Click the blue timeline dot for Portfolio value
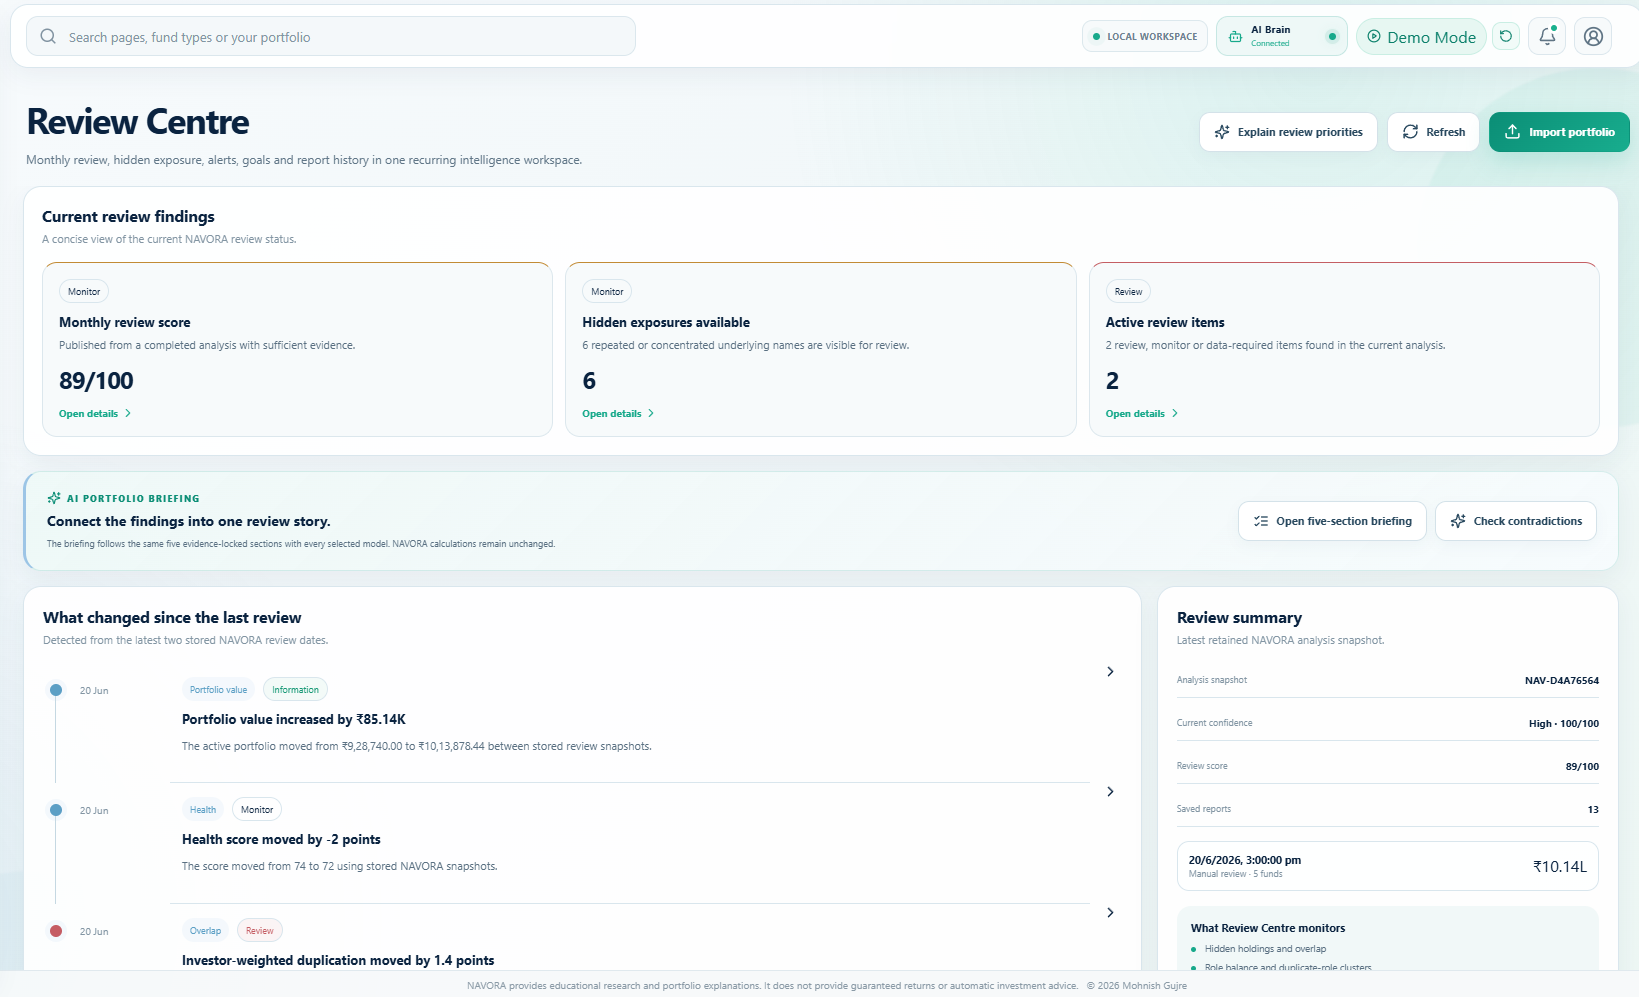 [x=56, y=690]
